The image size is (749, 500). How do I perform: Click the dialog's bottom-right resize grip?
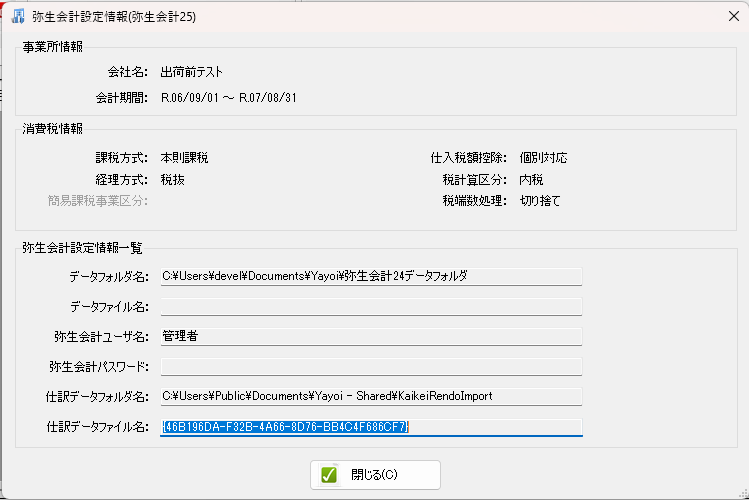(x=744, y=495)
